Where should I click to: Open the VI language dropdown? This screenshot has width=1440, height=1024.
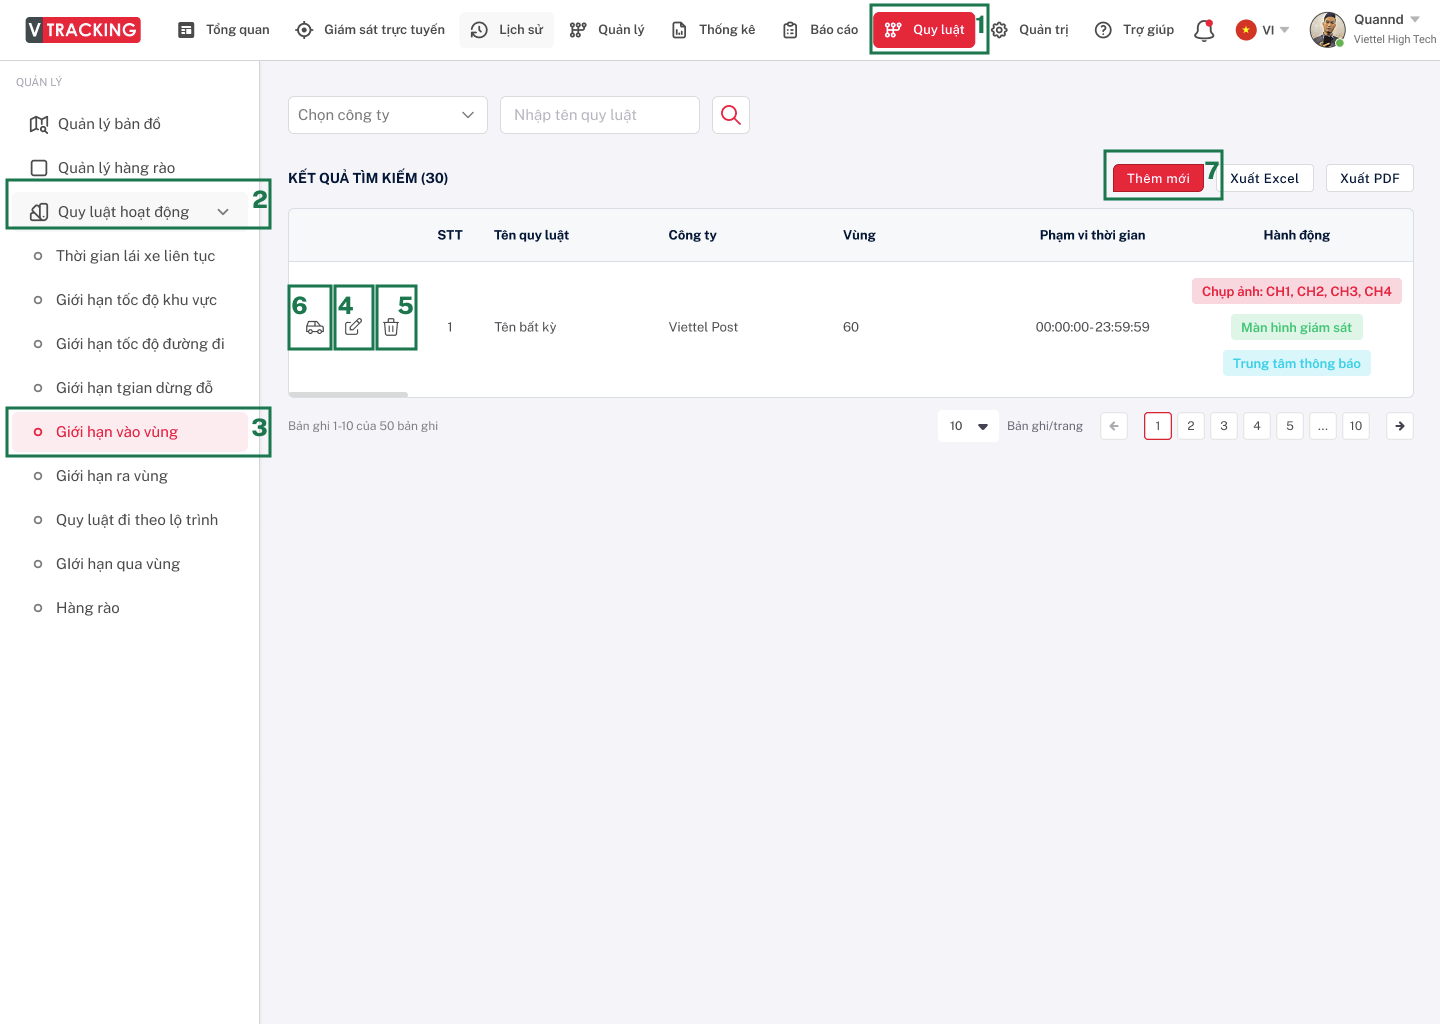[1263, 30]
